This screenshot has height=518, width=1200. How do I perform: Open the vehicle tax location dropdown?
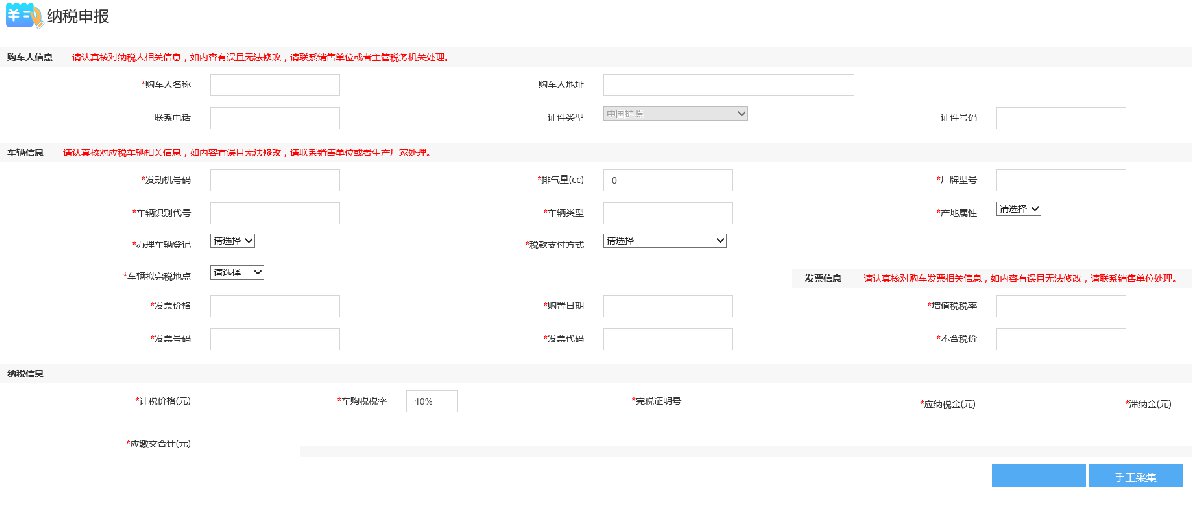click(237, 272)
